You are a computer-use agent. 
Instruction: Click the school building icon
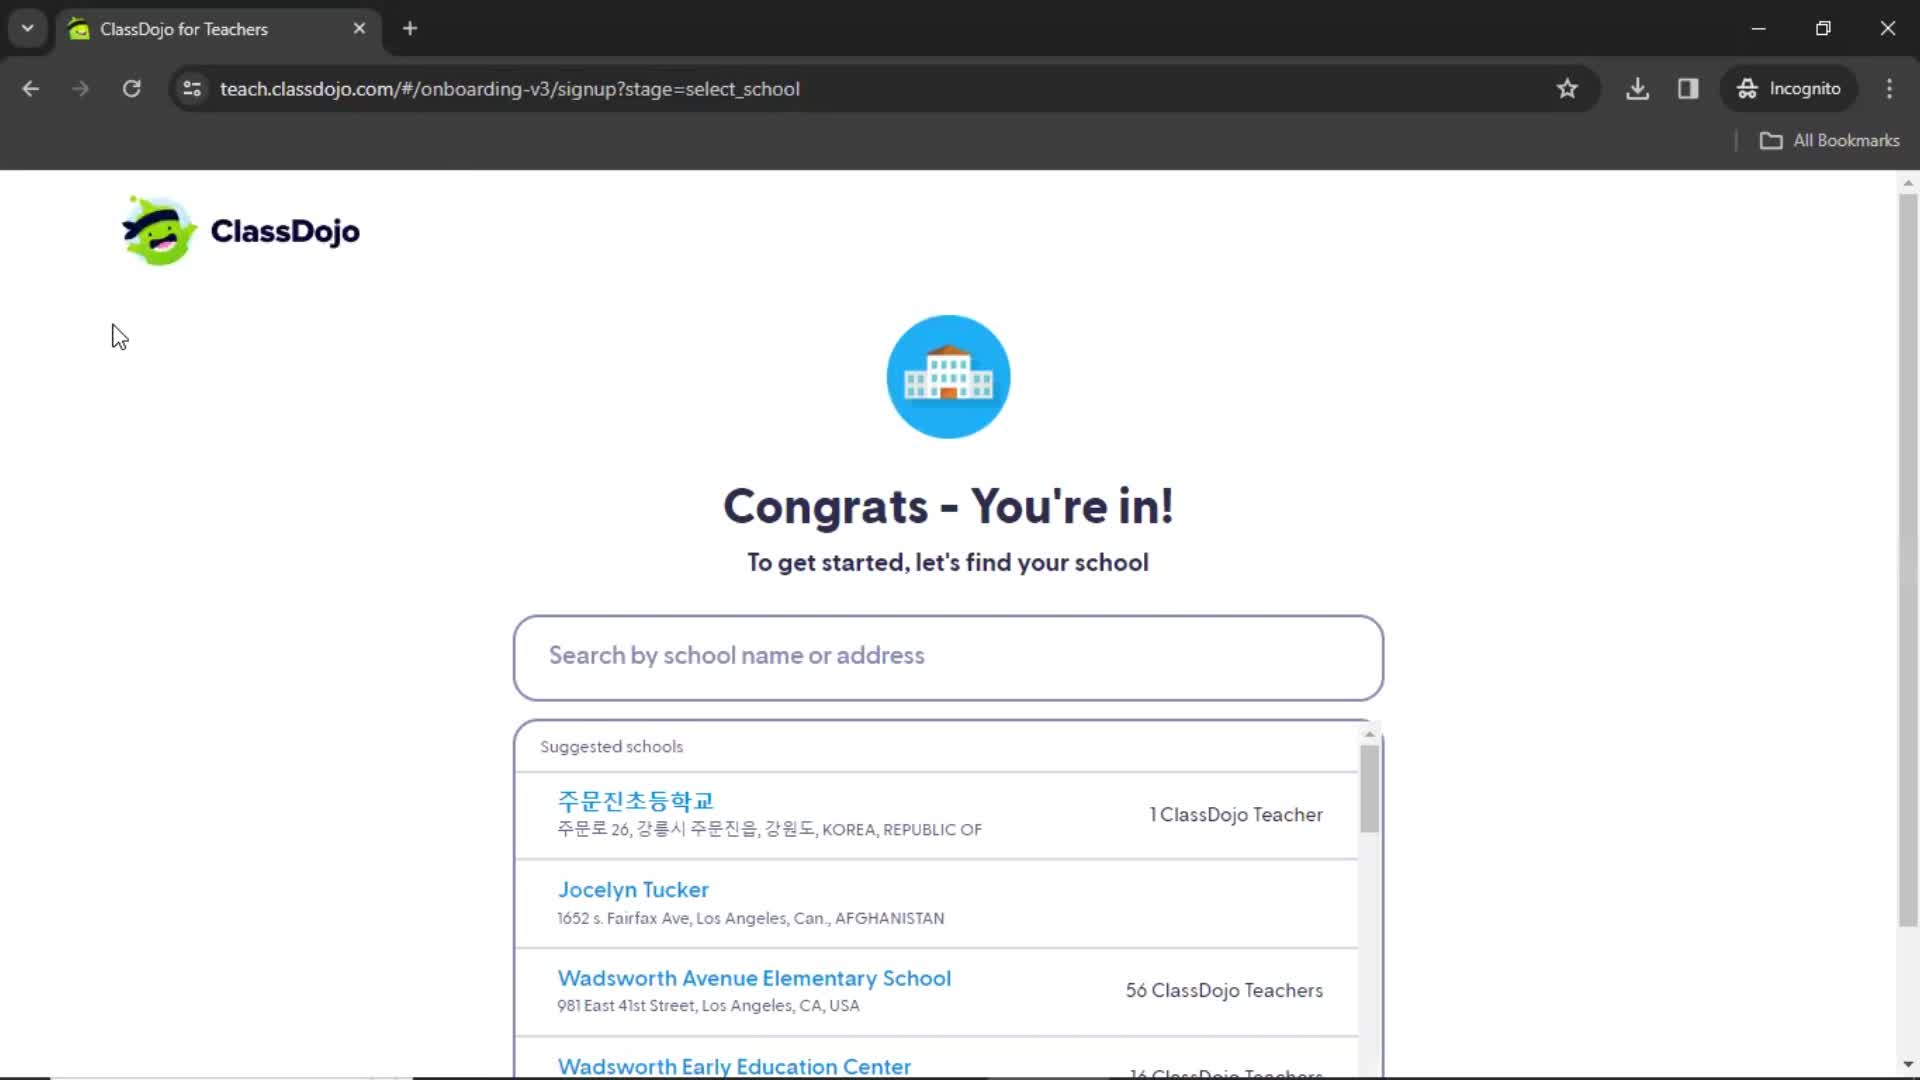pyautogui.click(x=947, y=376)
